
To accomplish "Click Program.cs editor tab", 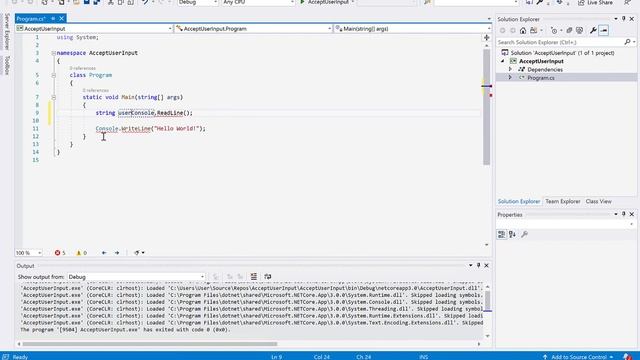I will pos(31,18).
